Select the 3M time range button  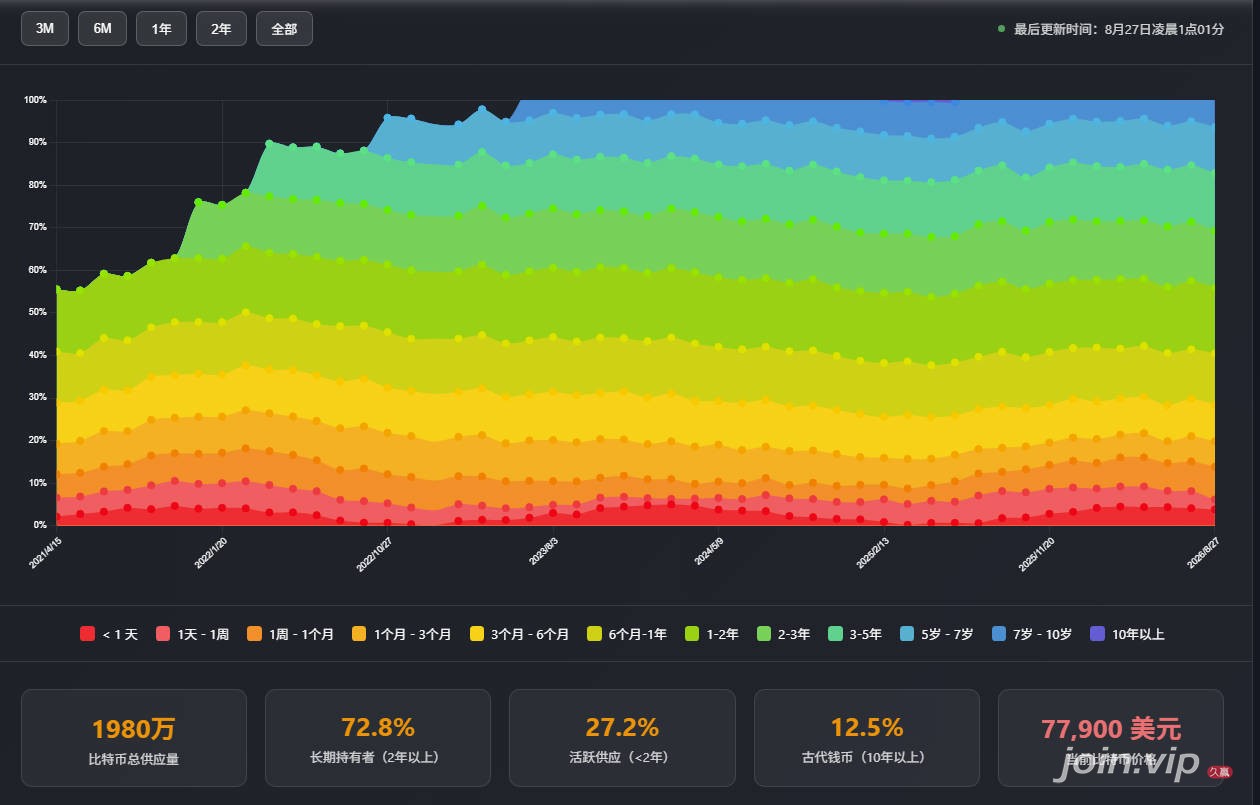click(45, 29)
